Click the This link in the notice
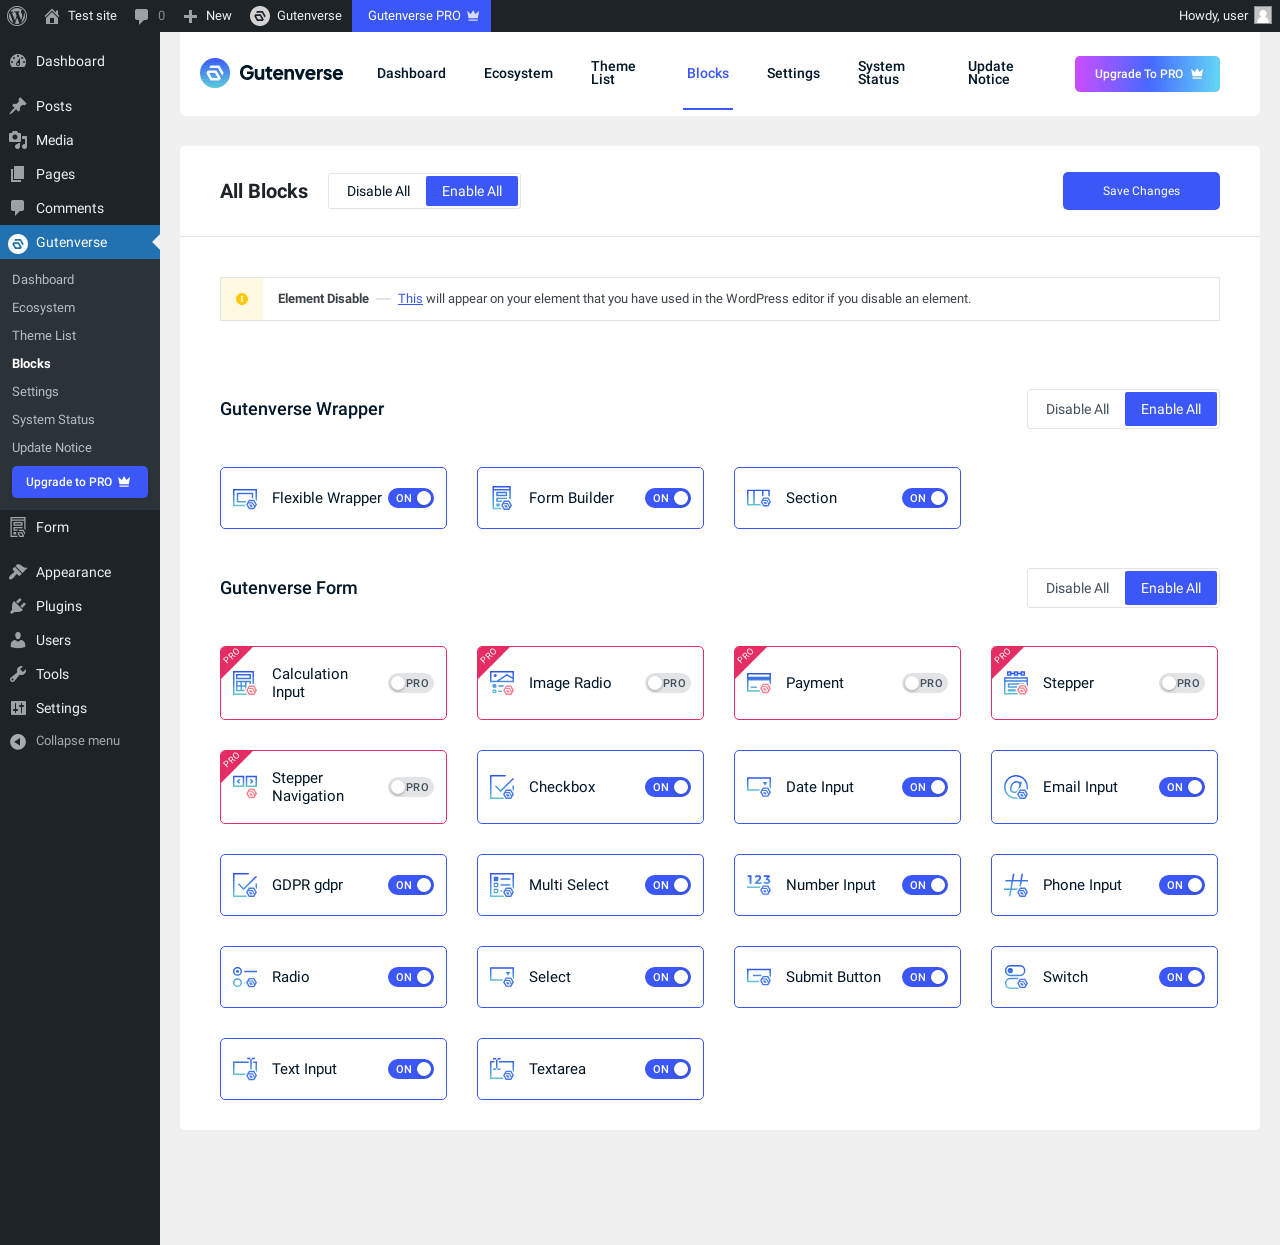This screenshot has height=1245, width=1280. tap(410, 299)
